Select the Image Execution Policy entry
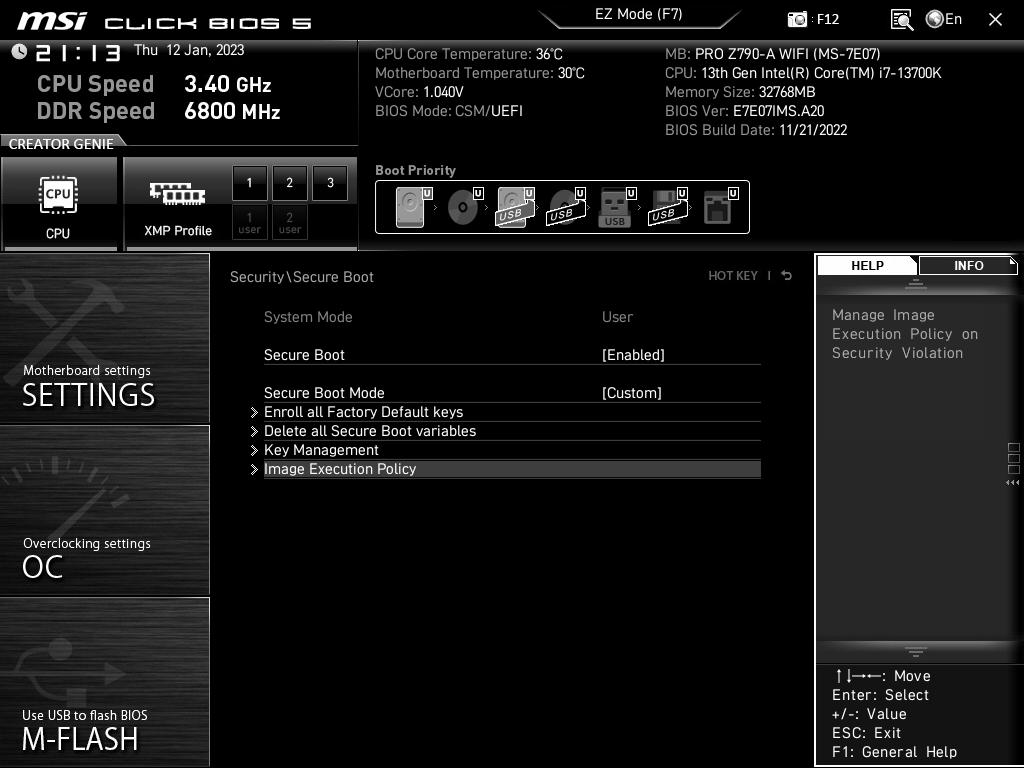The width and height of the screenshot is (1024, 768). click(341, 469)
